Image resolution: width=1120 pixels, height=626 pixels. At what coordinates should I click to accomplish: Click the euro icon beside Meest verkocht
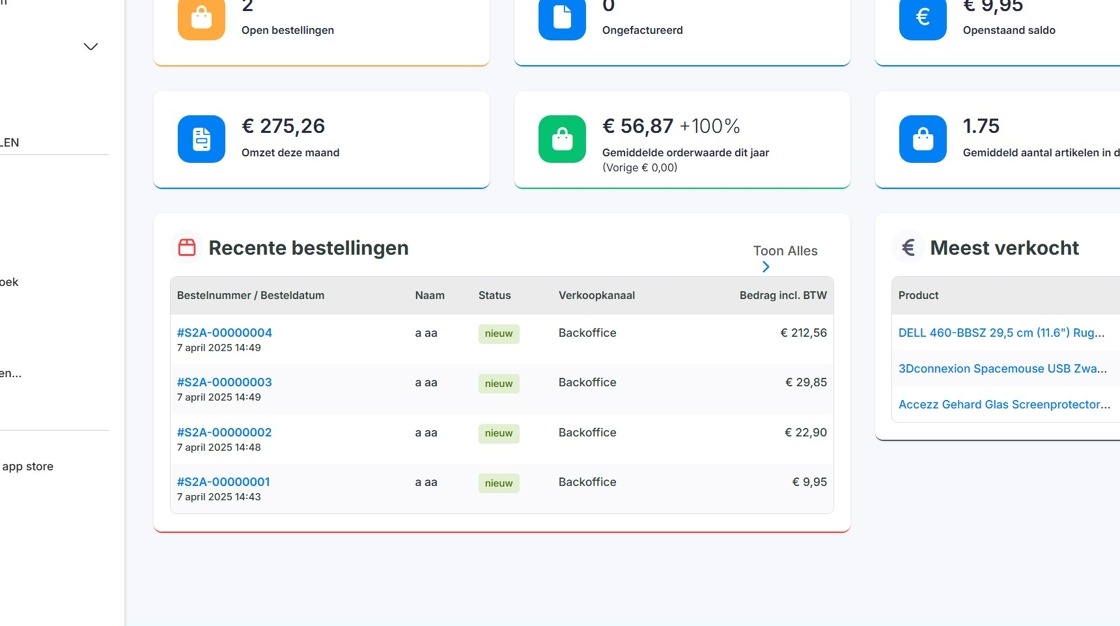coord(908,247)
